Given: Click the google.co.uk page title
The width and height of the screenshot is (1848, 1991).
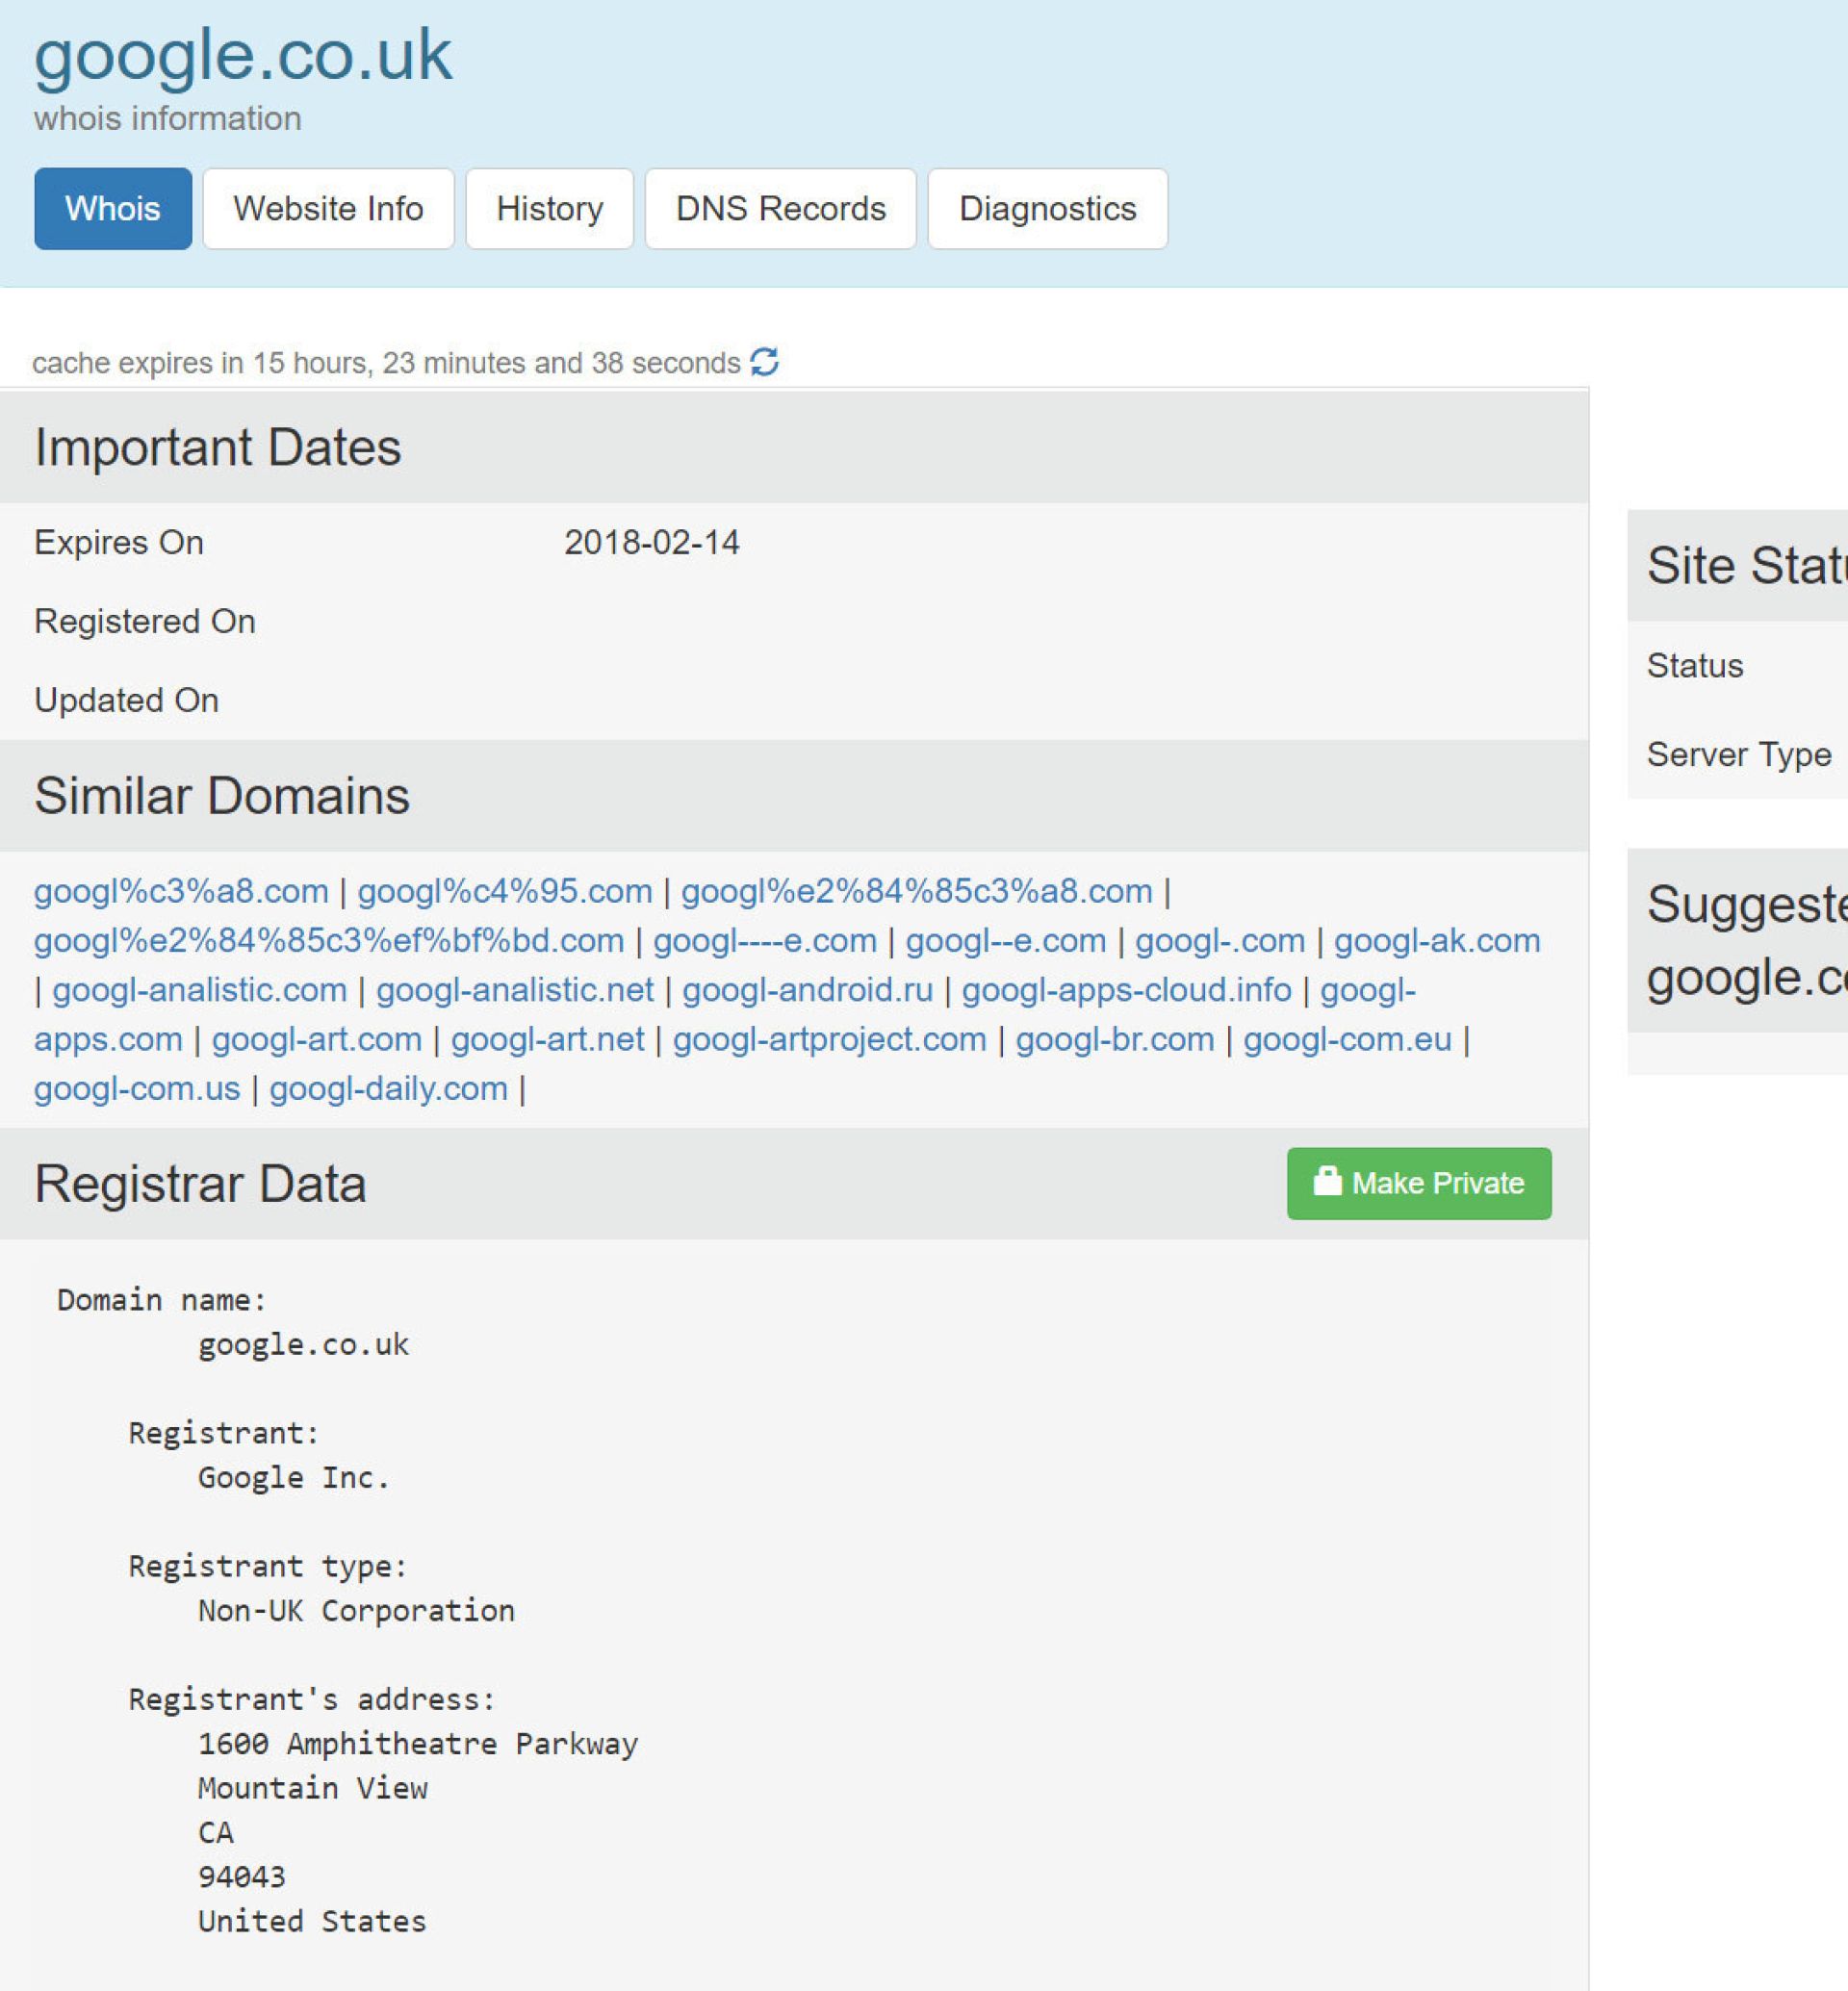Looking at the screenshot, I should [x=243, y=56].
